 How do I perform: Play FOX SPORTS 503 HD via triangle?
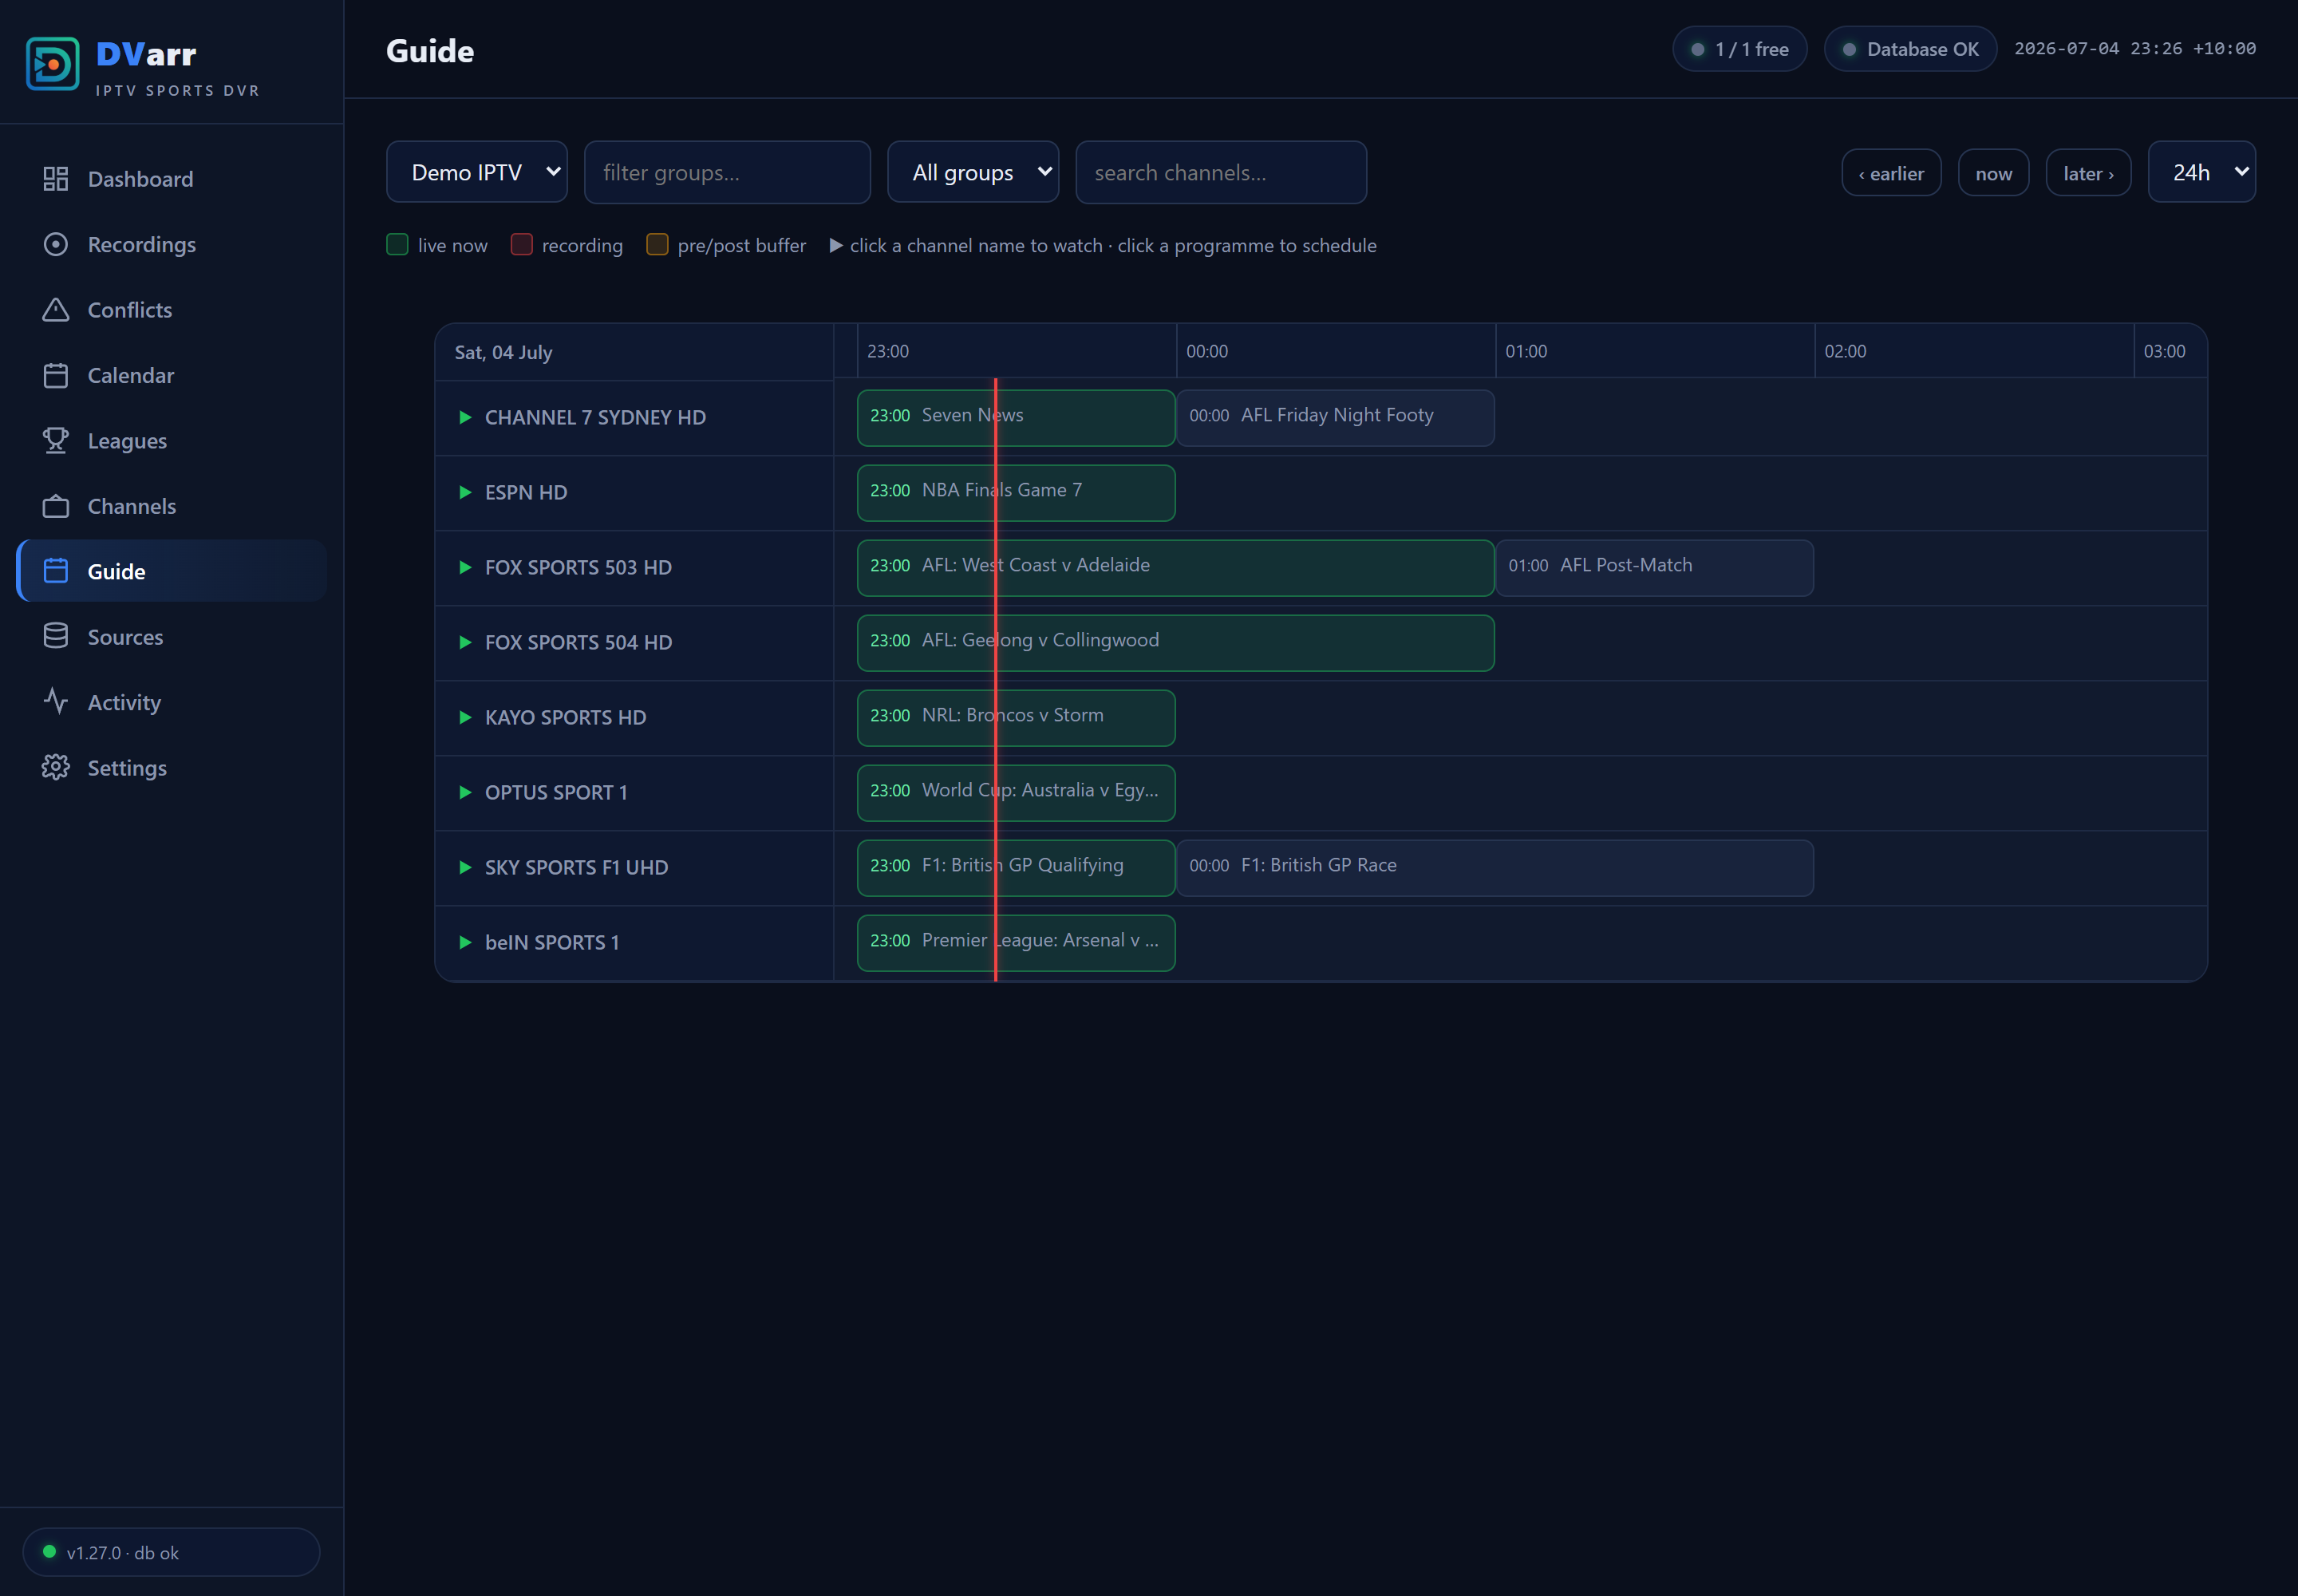click(465, 567)
